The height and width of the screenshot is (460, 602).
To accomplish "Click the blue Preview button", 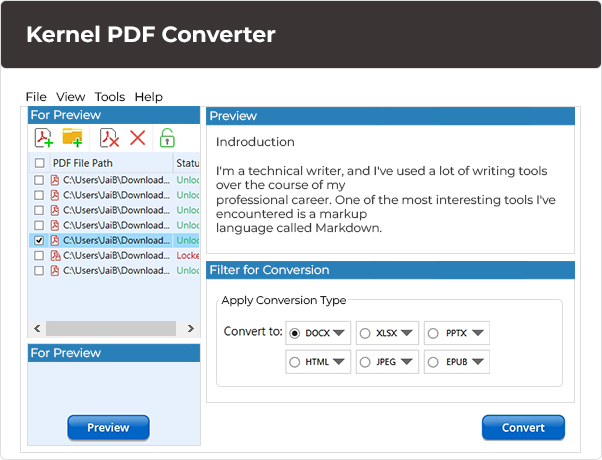I will click(108, 427).
